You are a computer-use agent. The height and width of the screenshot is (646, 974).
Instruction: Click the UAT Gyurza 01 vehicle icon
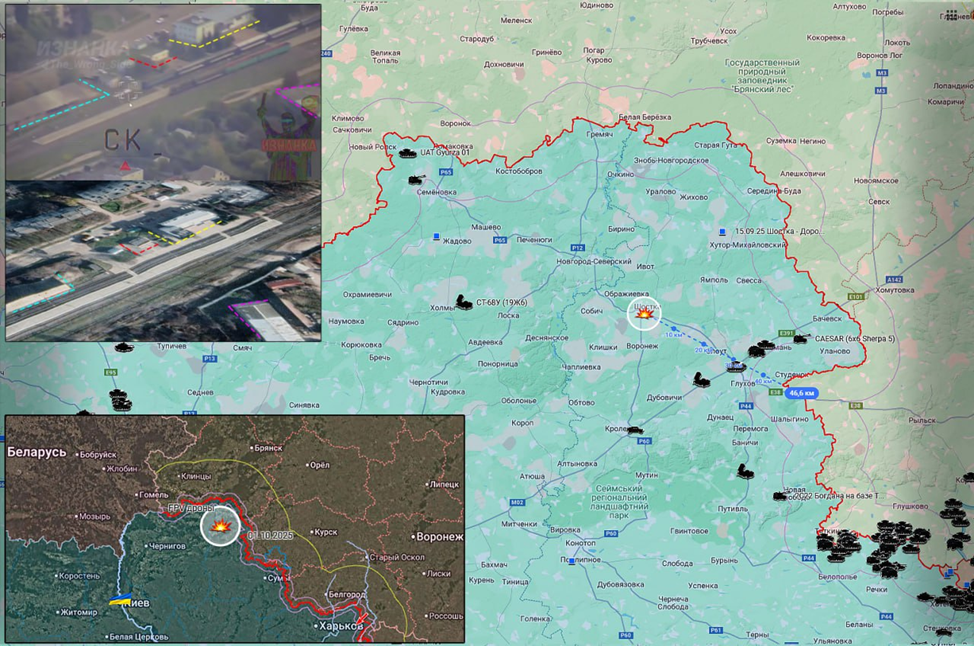tap(408, 154)
